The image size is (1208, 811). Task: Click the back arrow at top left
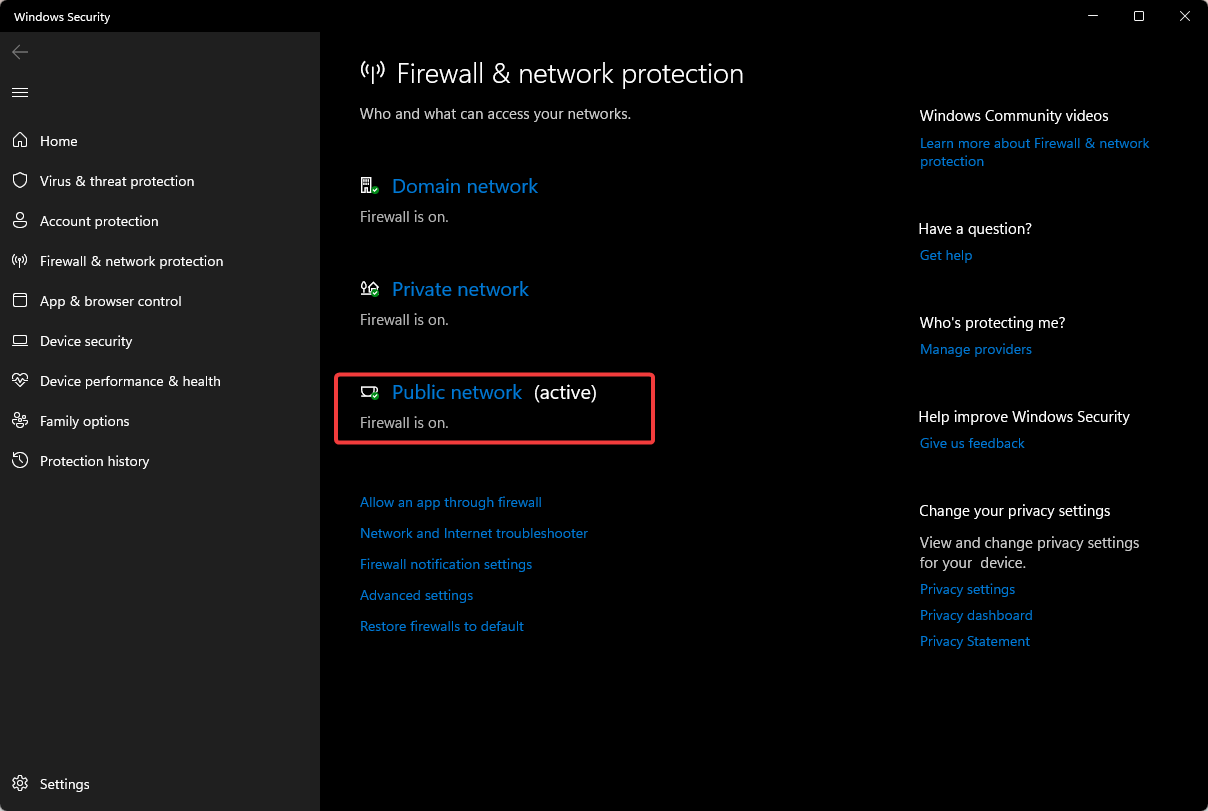click(20, 52)
